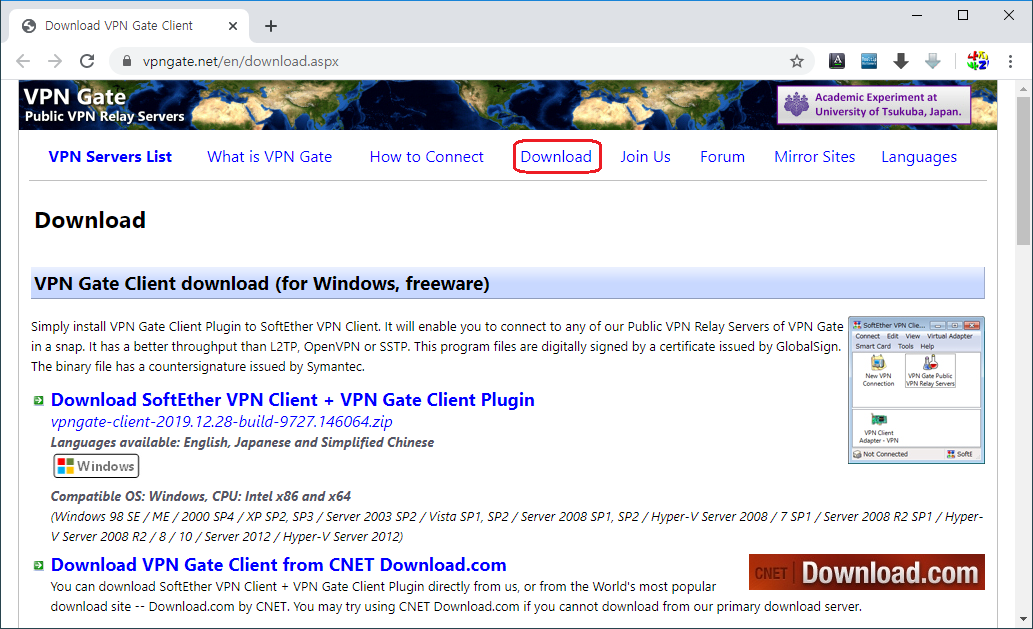Open the gray download arrow extension
The width and height of the screenshot is (1033, 629).
click(x=932, y=61)
